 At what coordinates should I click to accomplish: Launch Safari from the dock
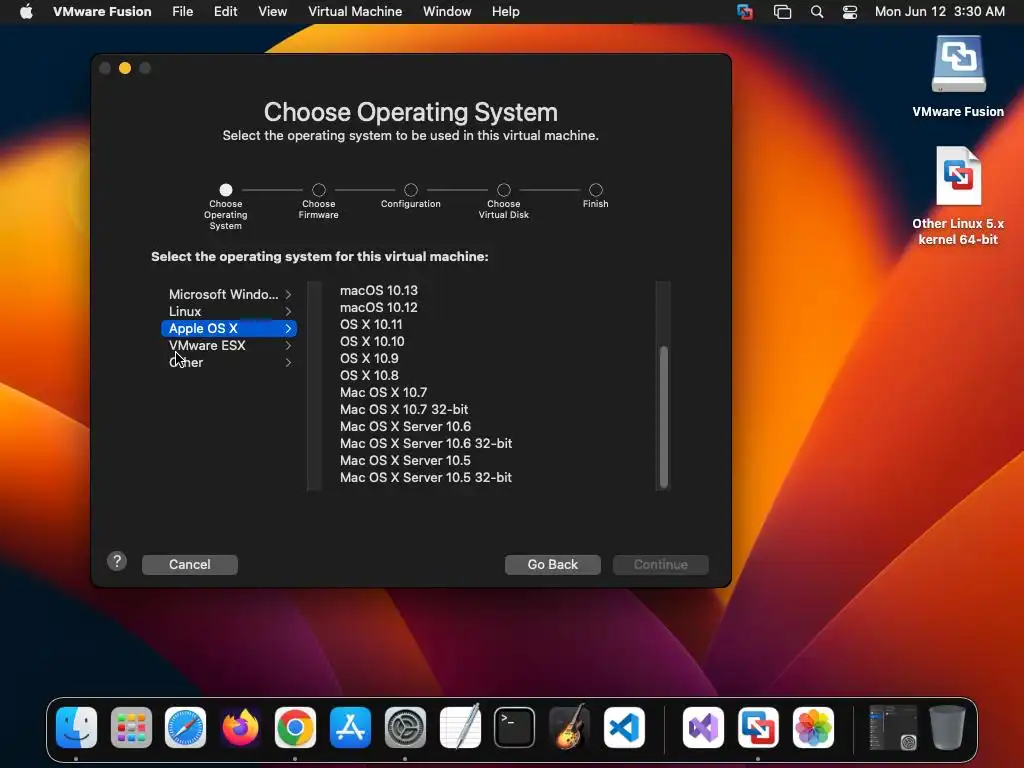point(185,727)
